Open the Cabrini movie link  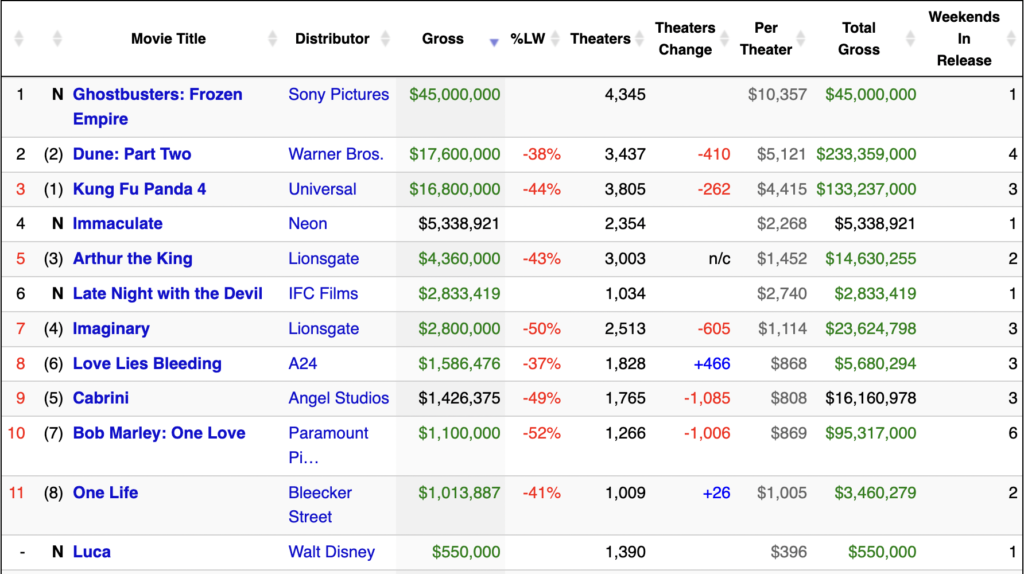coord(101,398)
